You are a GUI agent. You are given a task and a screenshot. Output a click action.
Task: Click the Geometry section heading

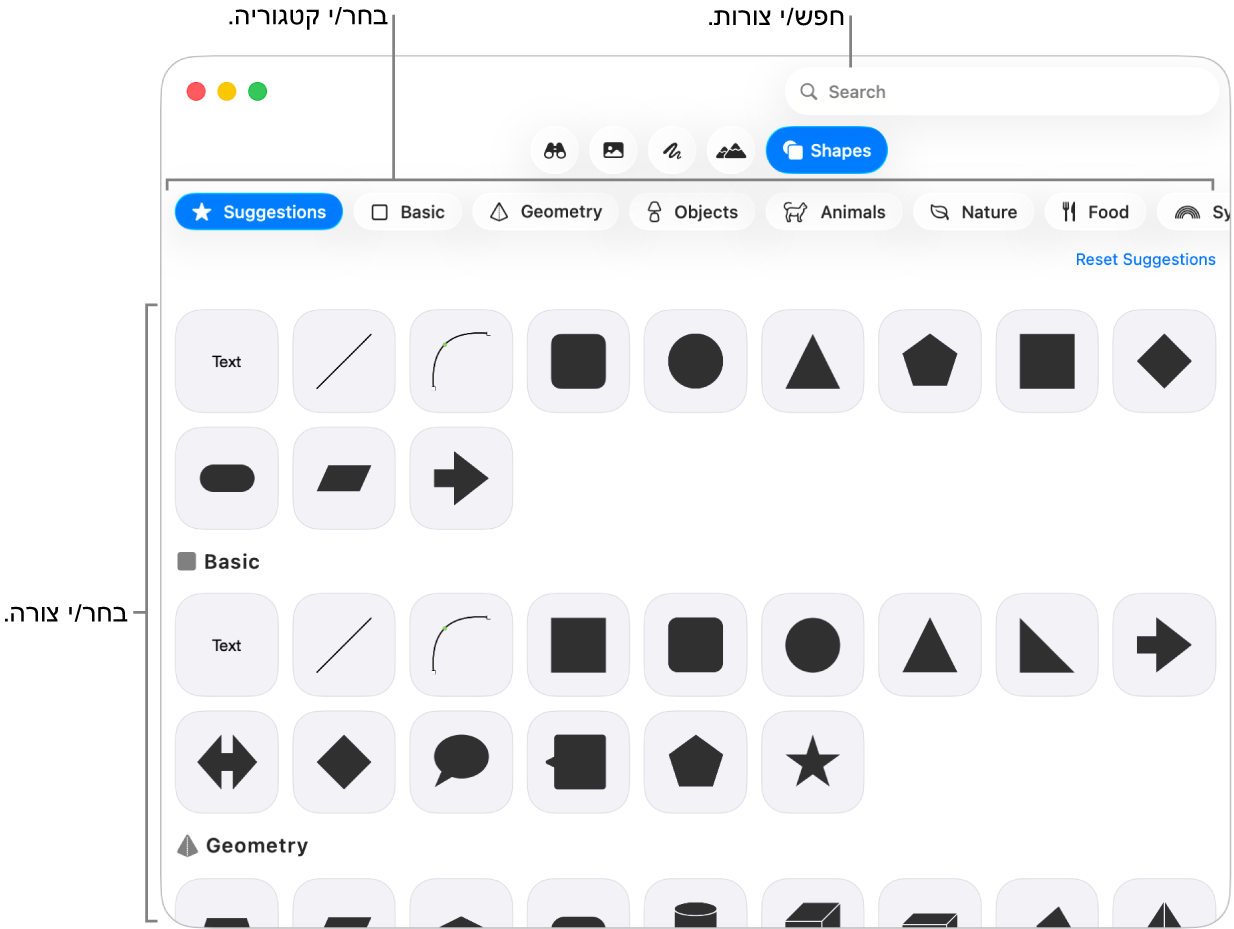243,846
